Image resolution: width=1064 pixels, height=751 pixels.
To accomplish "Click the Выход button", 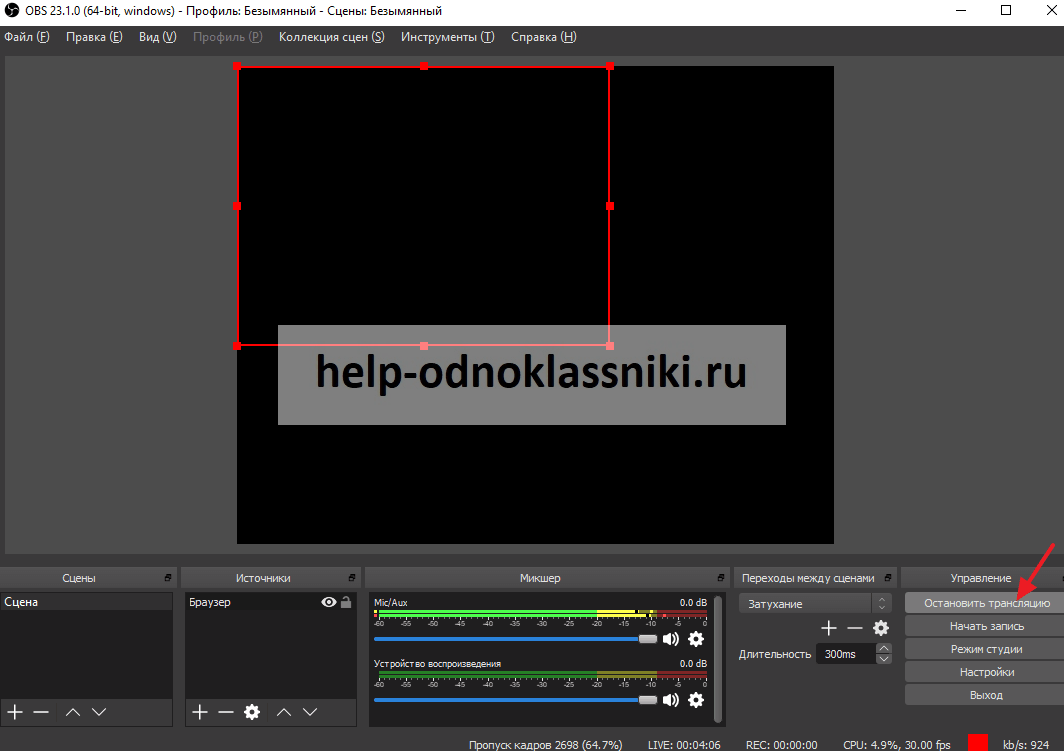I will click(x=986, y=695).
